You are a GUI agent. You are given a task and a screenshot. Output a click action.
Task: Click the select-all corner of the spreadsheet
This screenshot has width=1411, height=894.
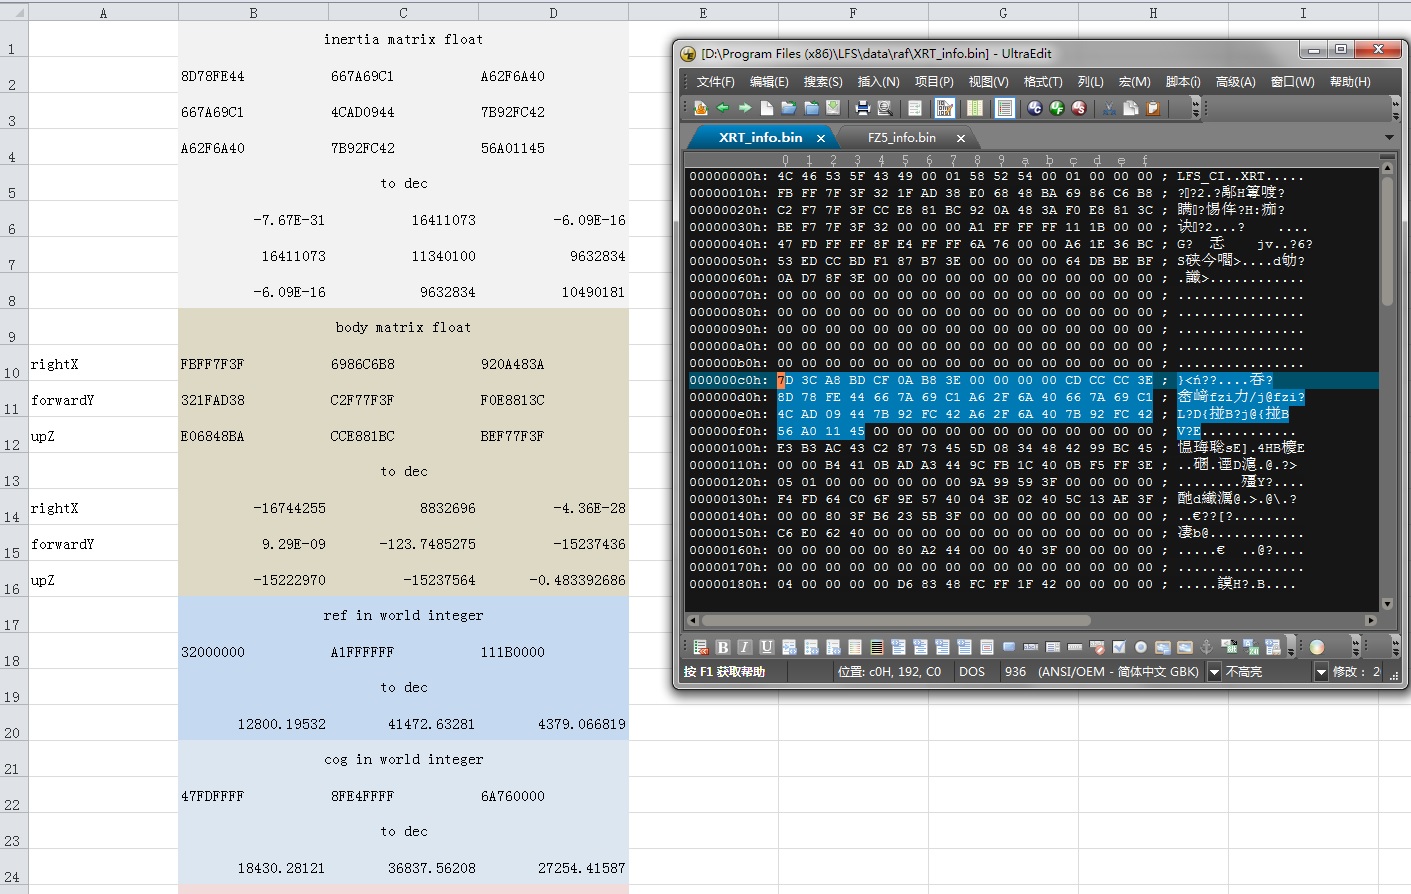point(14,12)
